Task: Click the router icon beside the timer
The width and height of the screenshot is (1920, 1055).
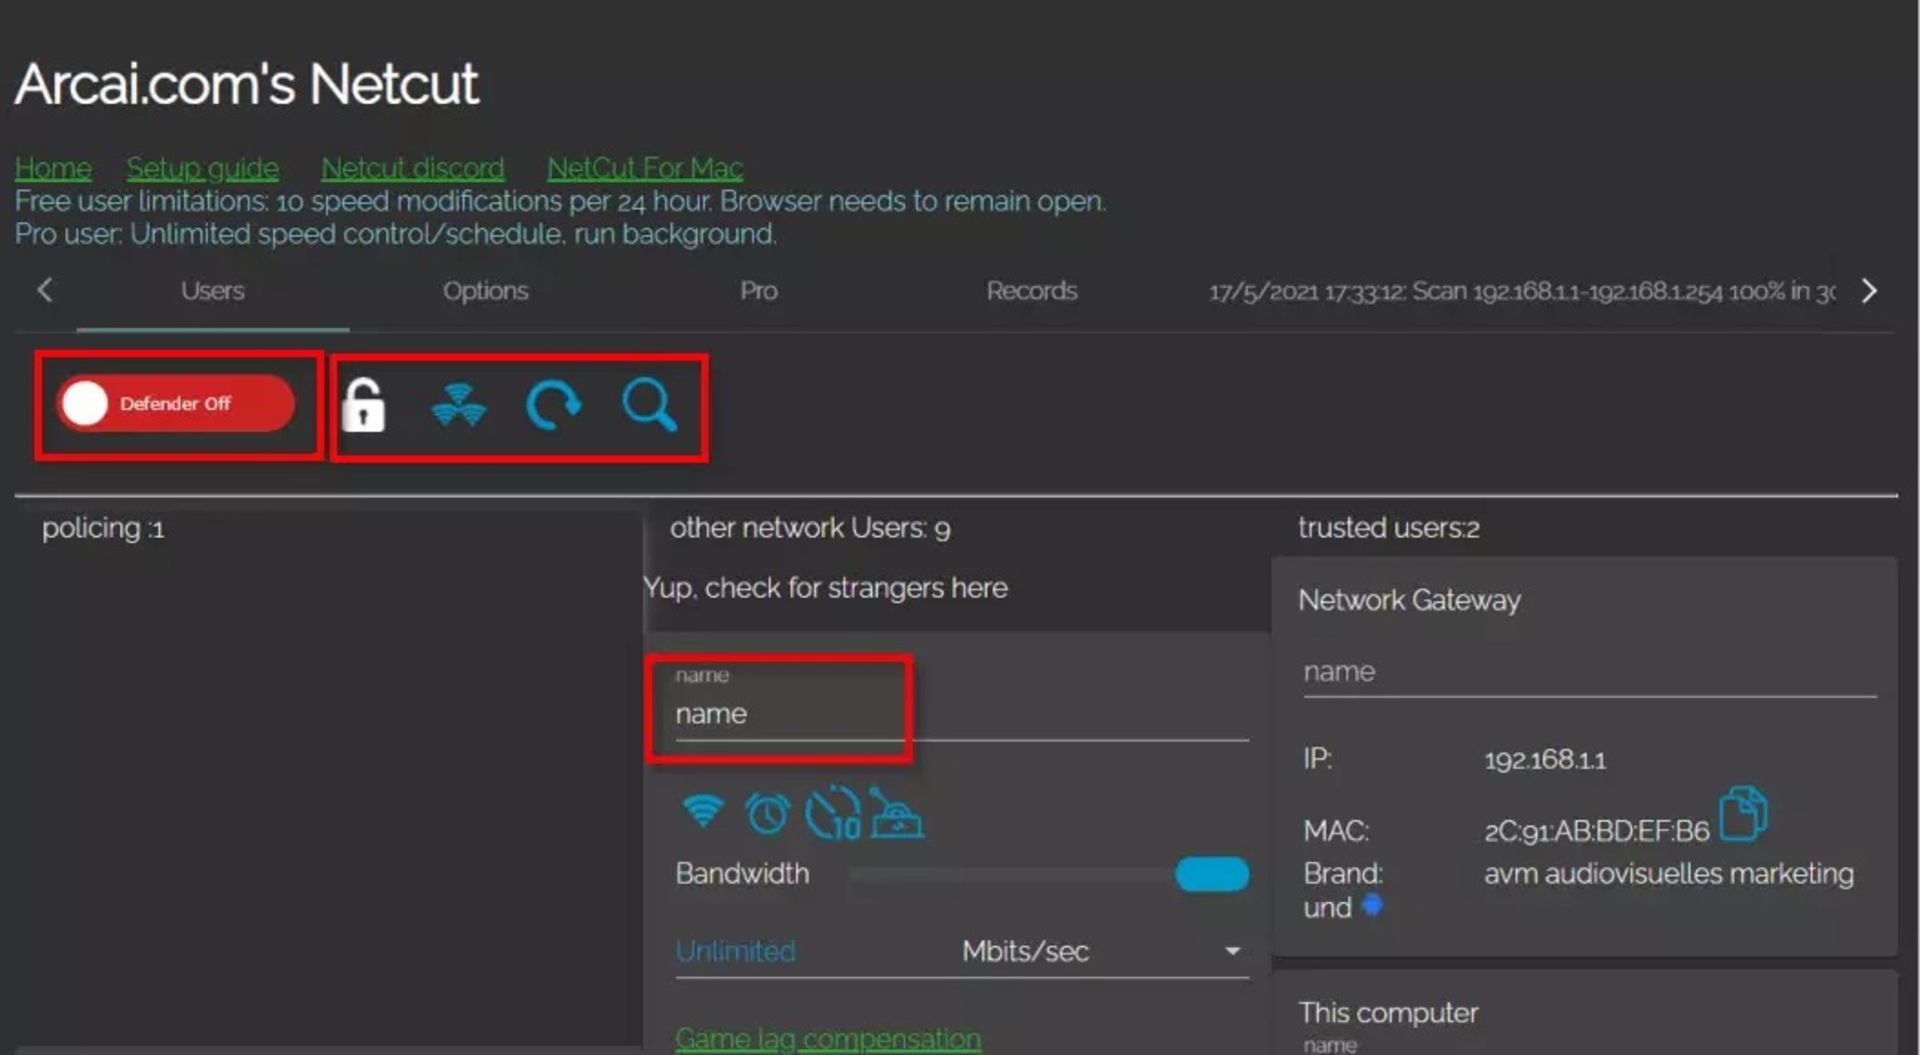Action: click(896, 813)
